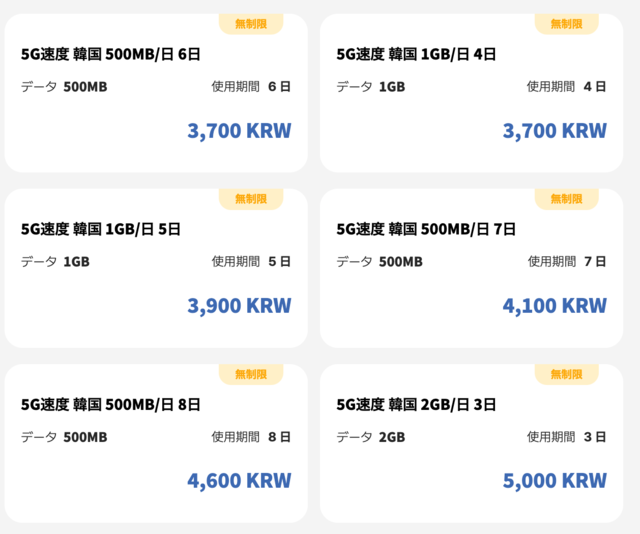This screenshot has width=640, height=534.
Task: Click the 無制限 badge on the 500MB/日 8日 card
Action: click(x=251, y=374)
